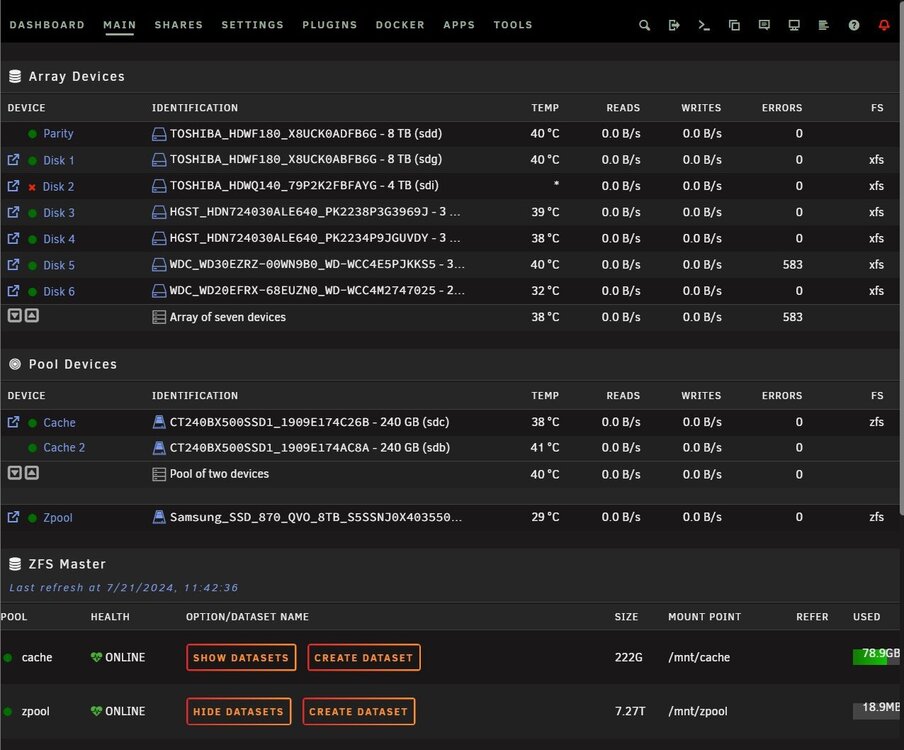Click the green status dot of Cache
The height and width of the screenshot is (750, 904).
(x=32, y=423)
